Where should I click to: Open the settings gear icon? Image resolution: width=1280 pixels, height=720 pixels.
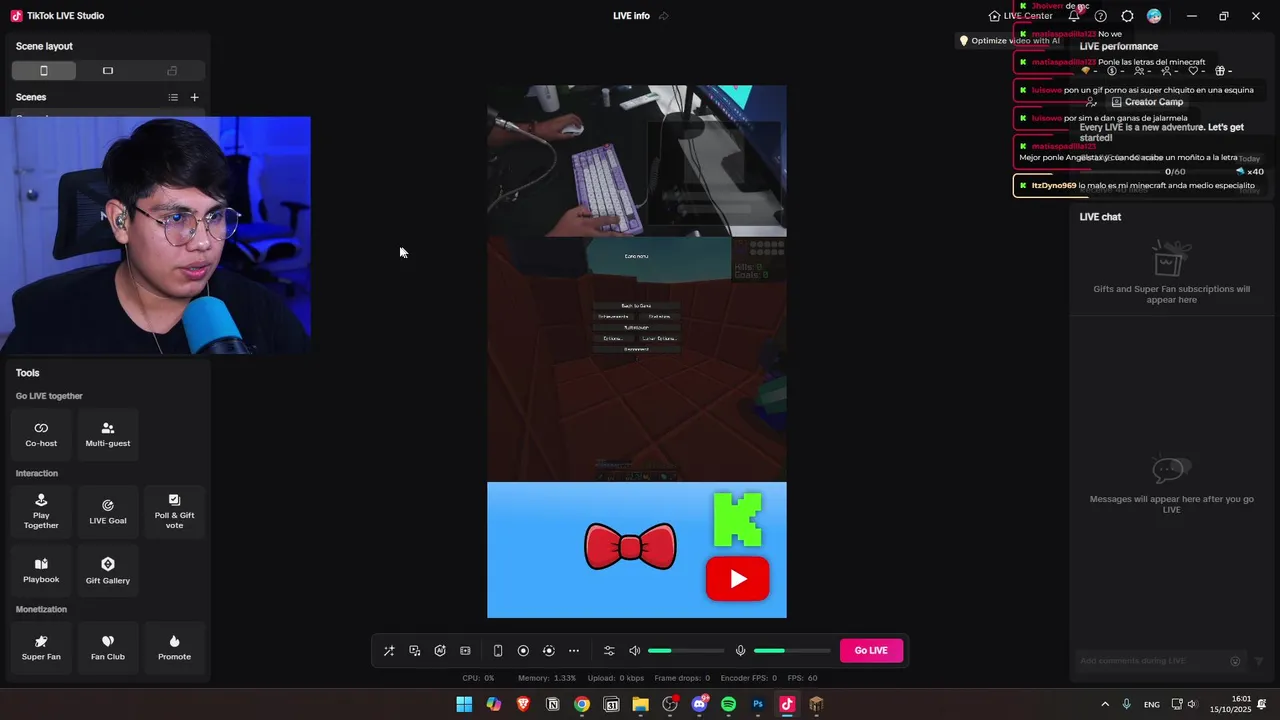[1127, 16]
